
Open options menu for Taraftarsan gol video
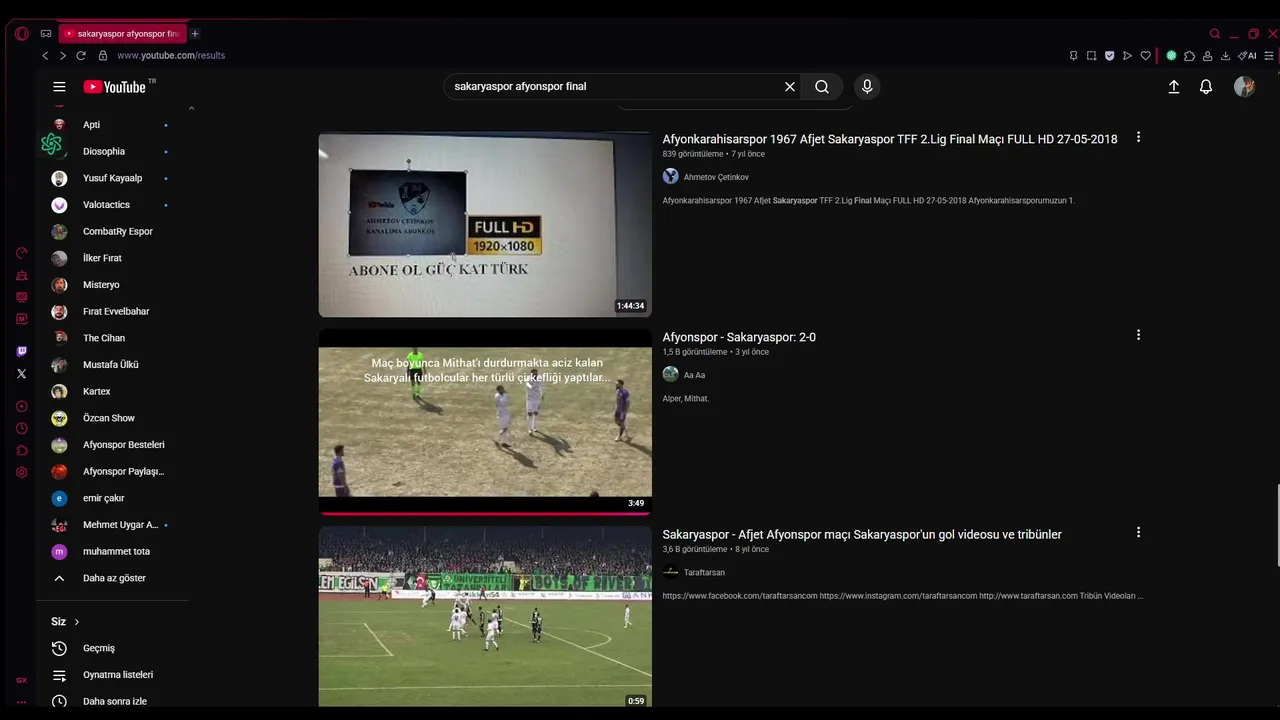point(1138,533)
